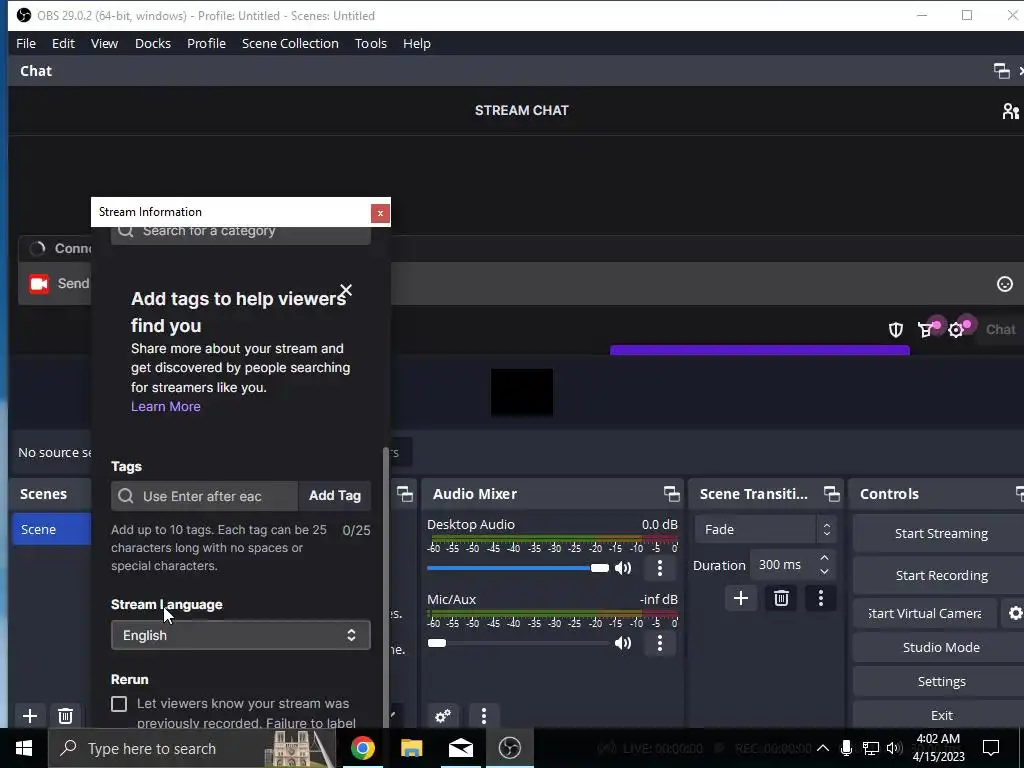Open the Edit menu
This screenshot has width=1024, height=768.
(x=63, y=43)
